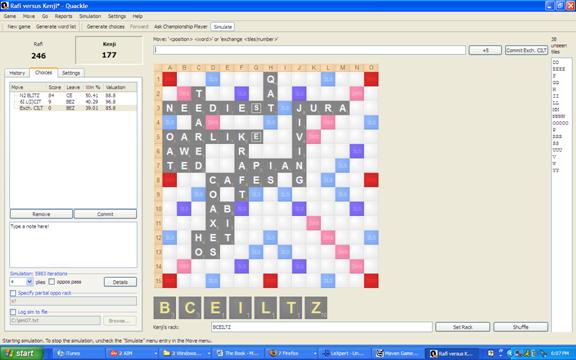This screenshot has height=360, width=576.
Task: Select the C rack tile
Action: 190,308
